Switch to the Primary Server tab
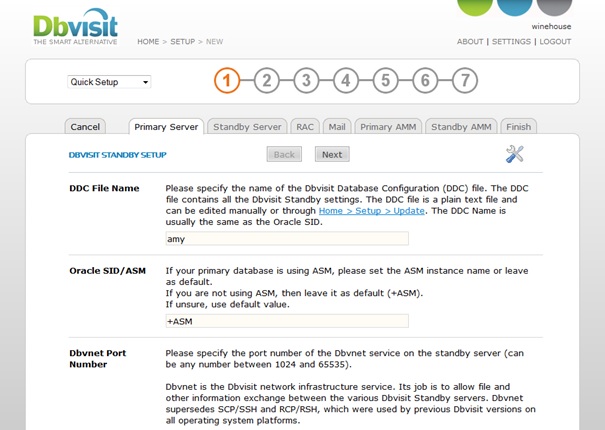This screenshot has height=430, width=605. 166,127
